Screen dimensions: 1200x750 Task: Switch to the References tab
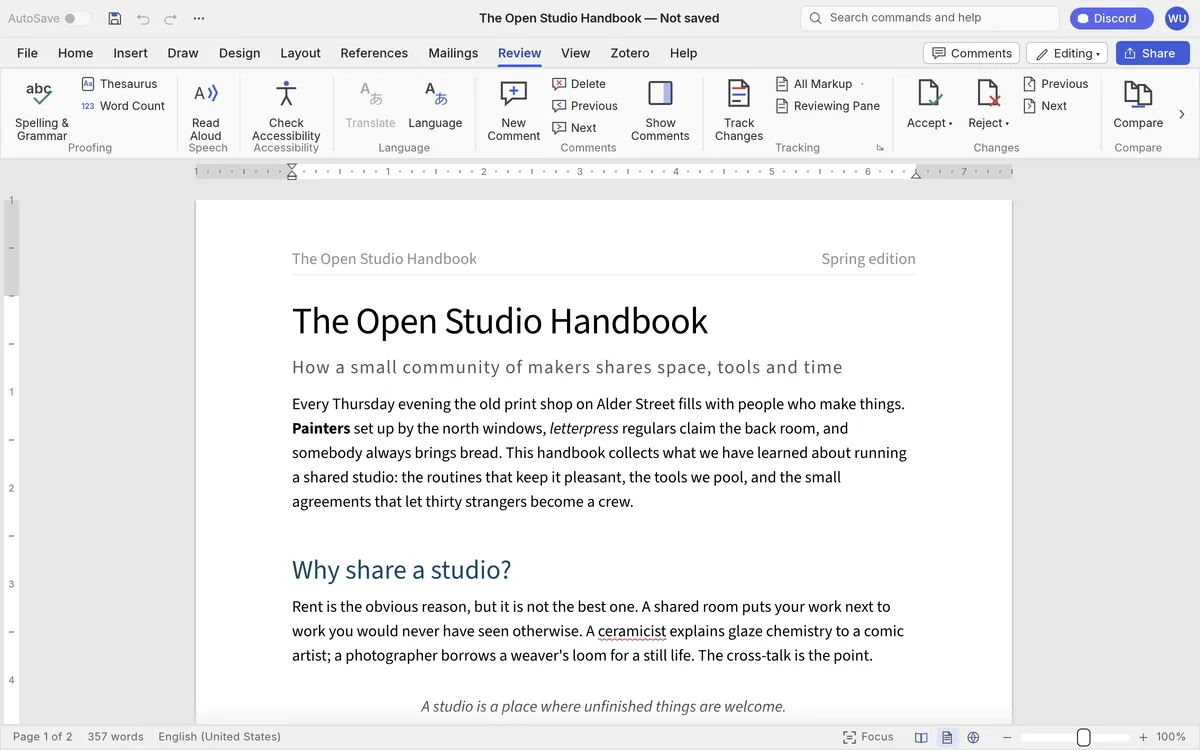tap(374, 53)
